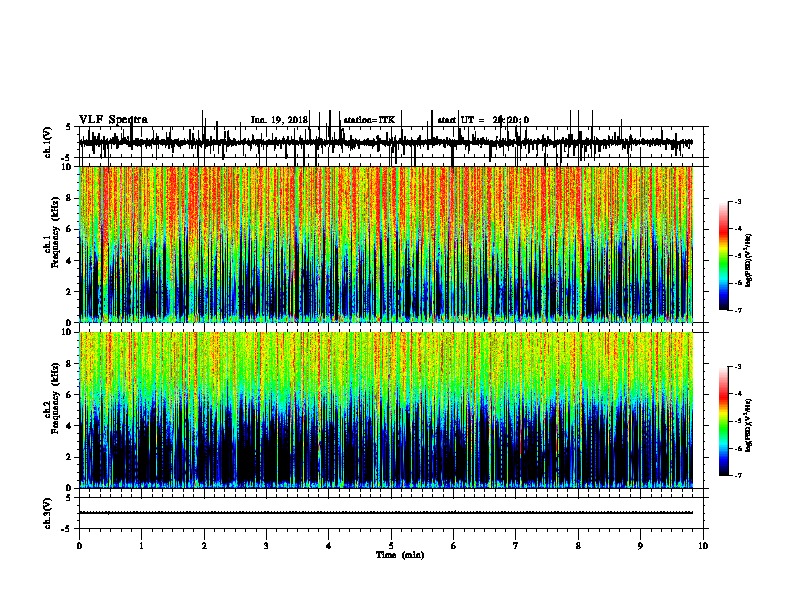Click the ch.2 color bar log(PSD) label
This screenshot has width=792, height=612.
click(x=748, y=426)
